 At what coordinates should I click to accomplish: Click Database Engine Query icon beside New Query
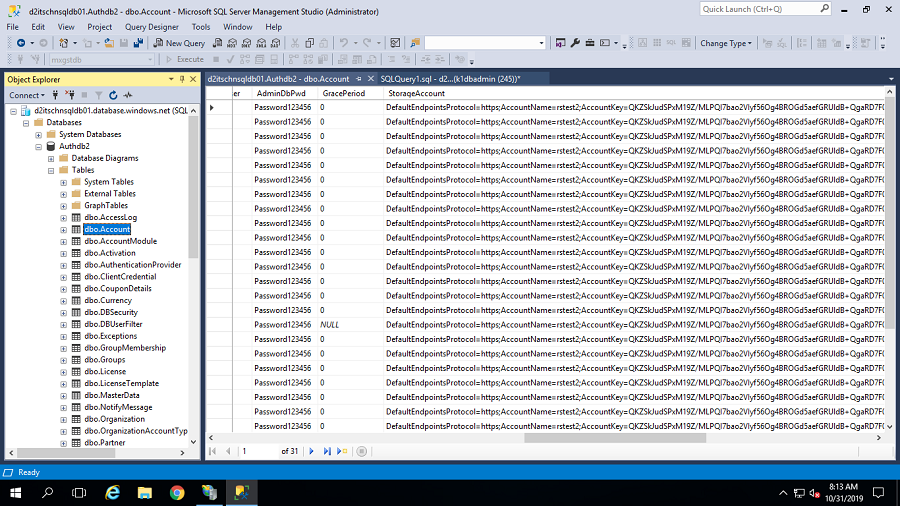[x=218, y=43]
